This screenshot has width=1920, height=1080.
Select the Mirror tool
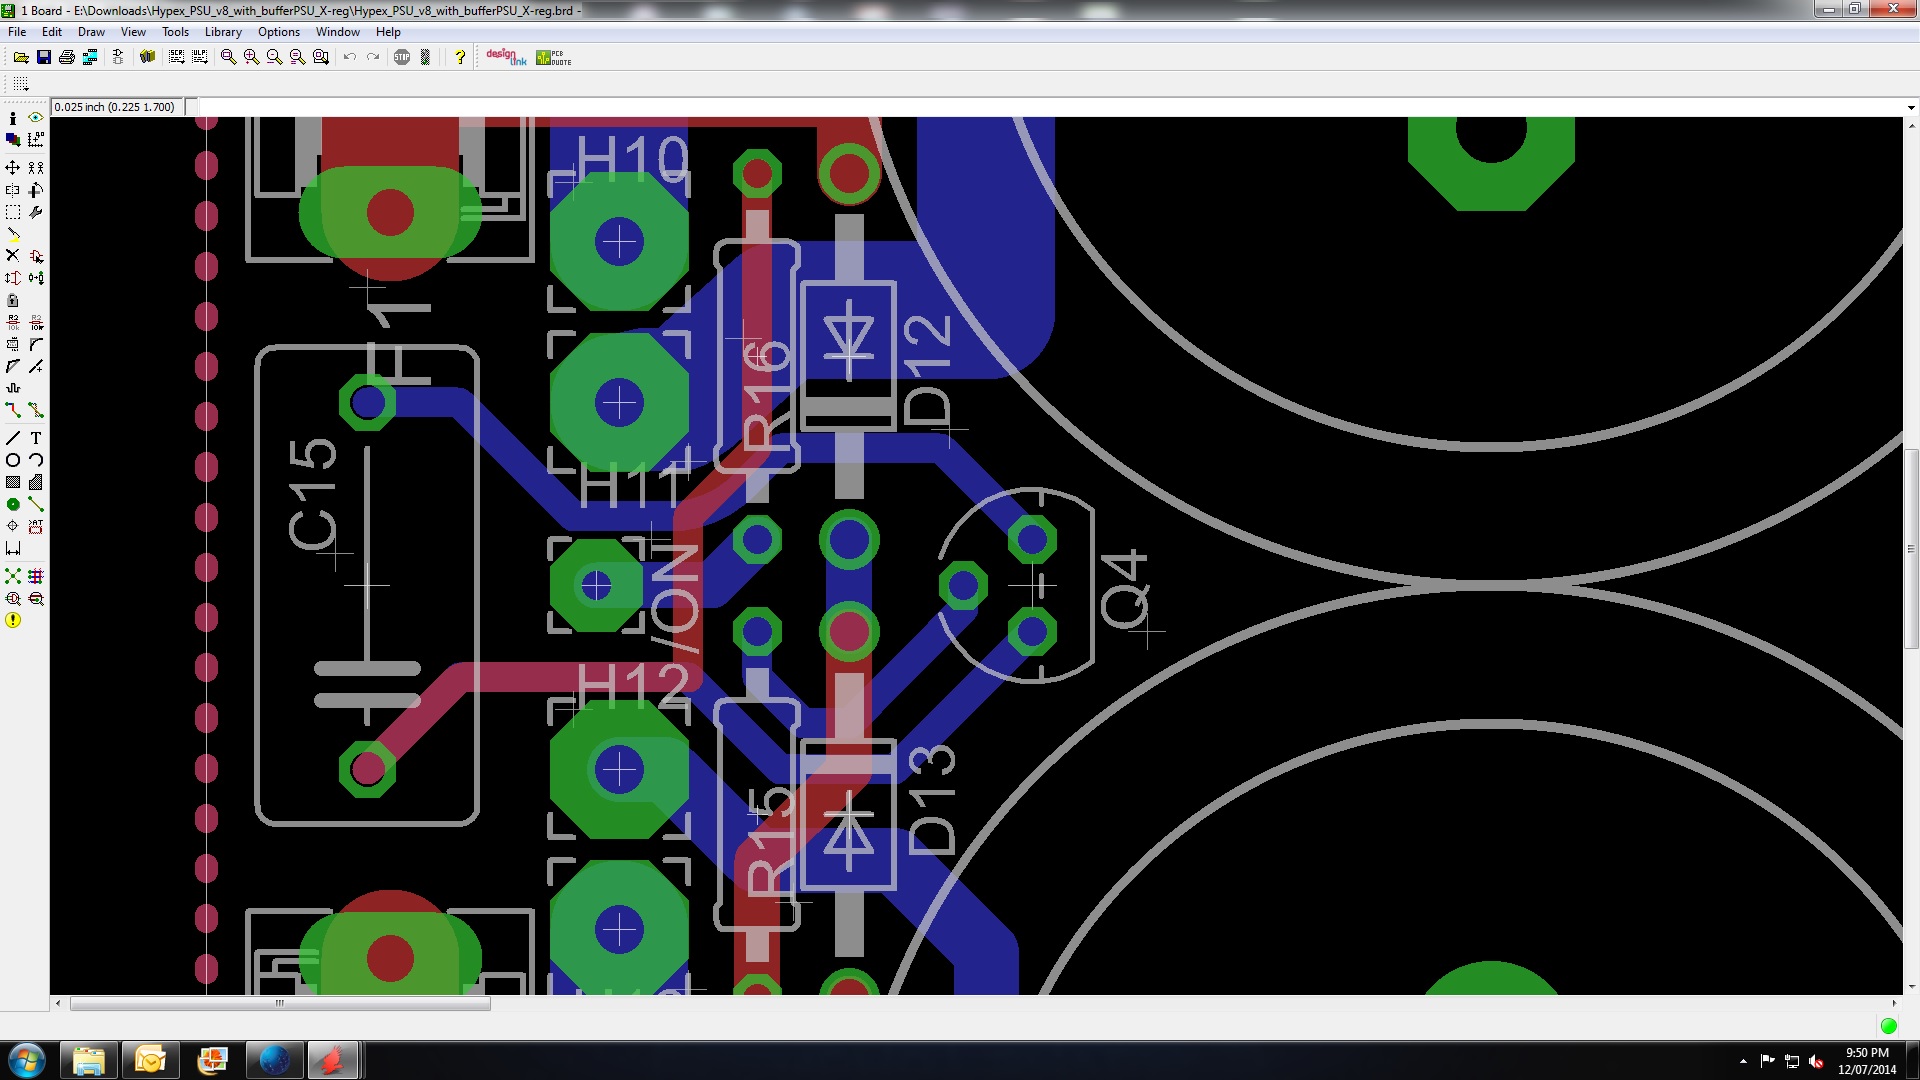click(13, 190)
